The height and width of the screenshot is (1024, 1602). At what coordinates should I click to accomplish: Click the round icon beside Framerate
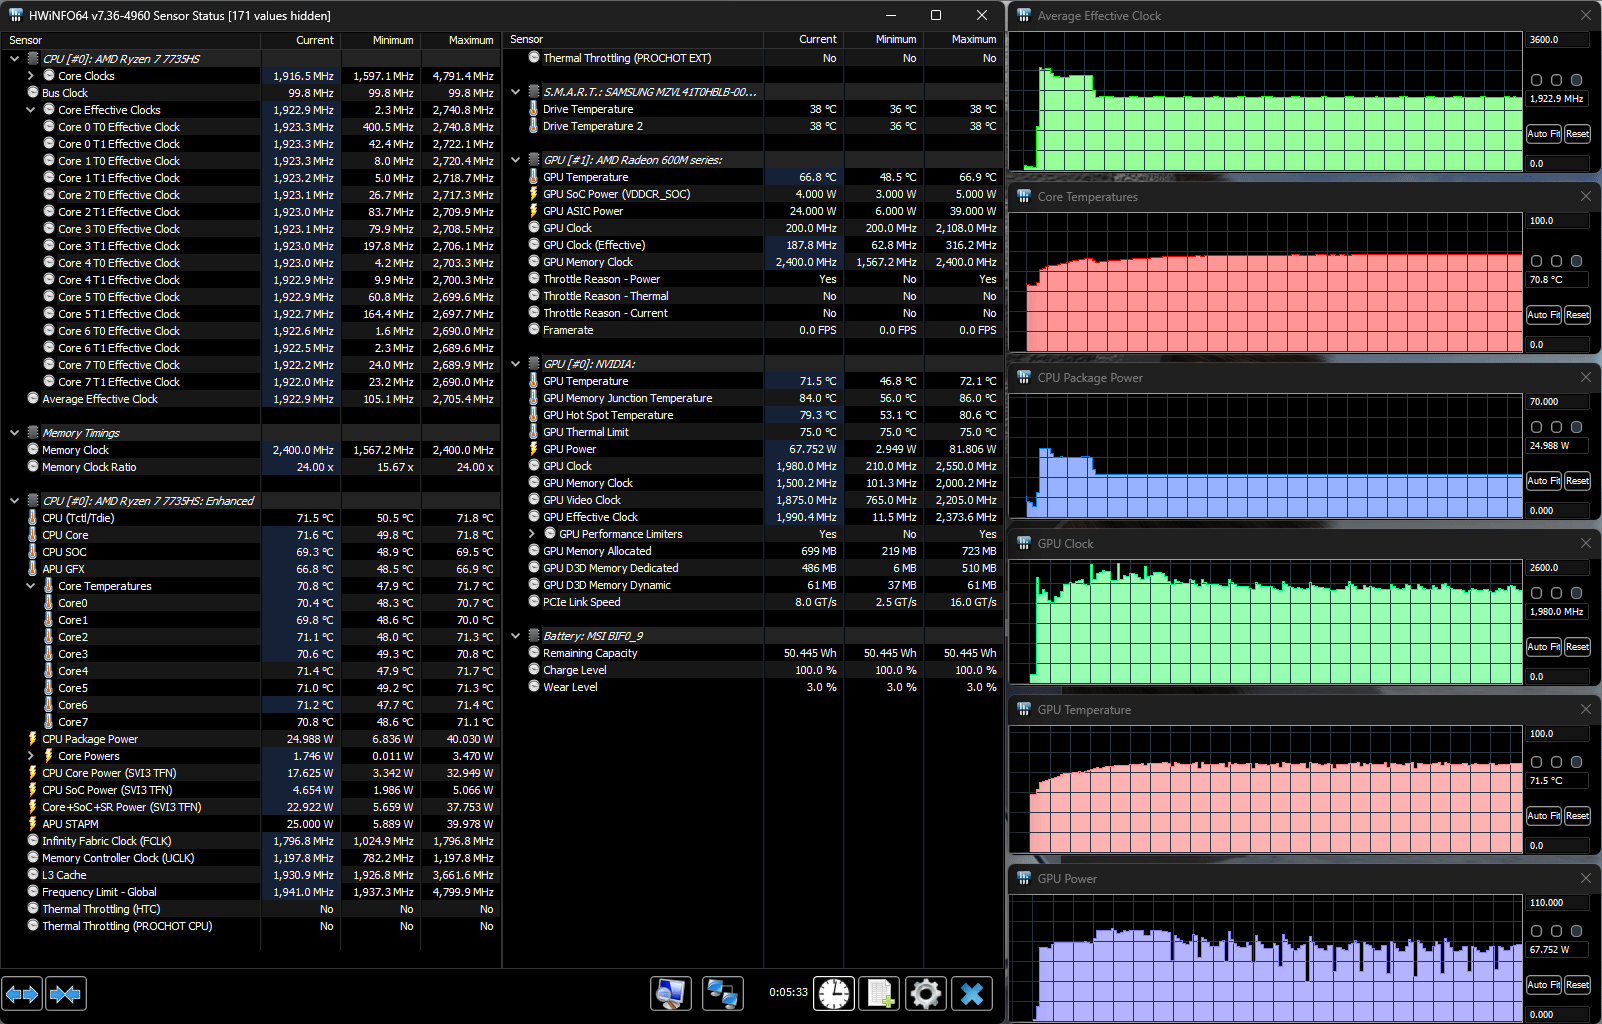(x=534, y=330)
